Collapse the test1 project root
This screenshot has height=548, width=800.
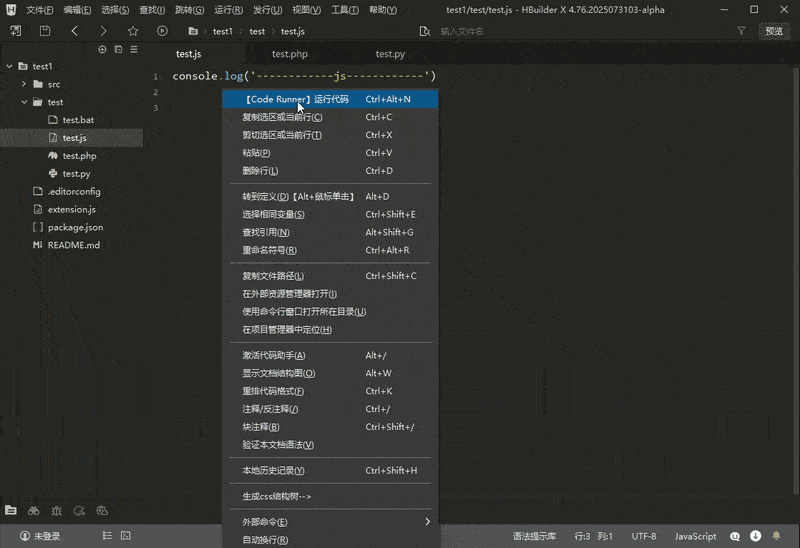pyautogui.click(x=9, y=67)
